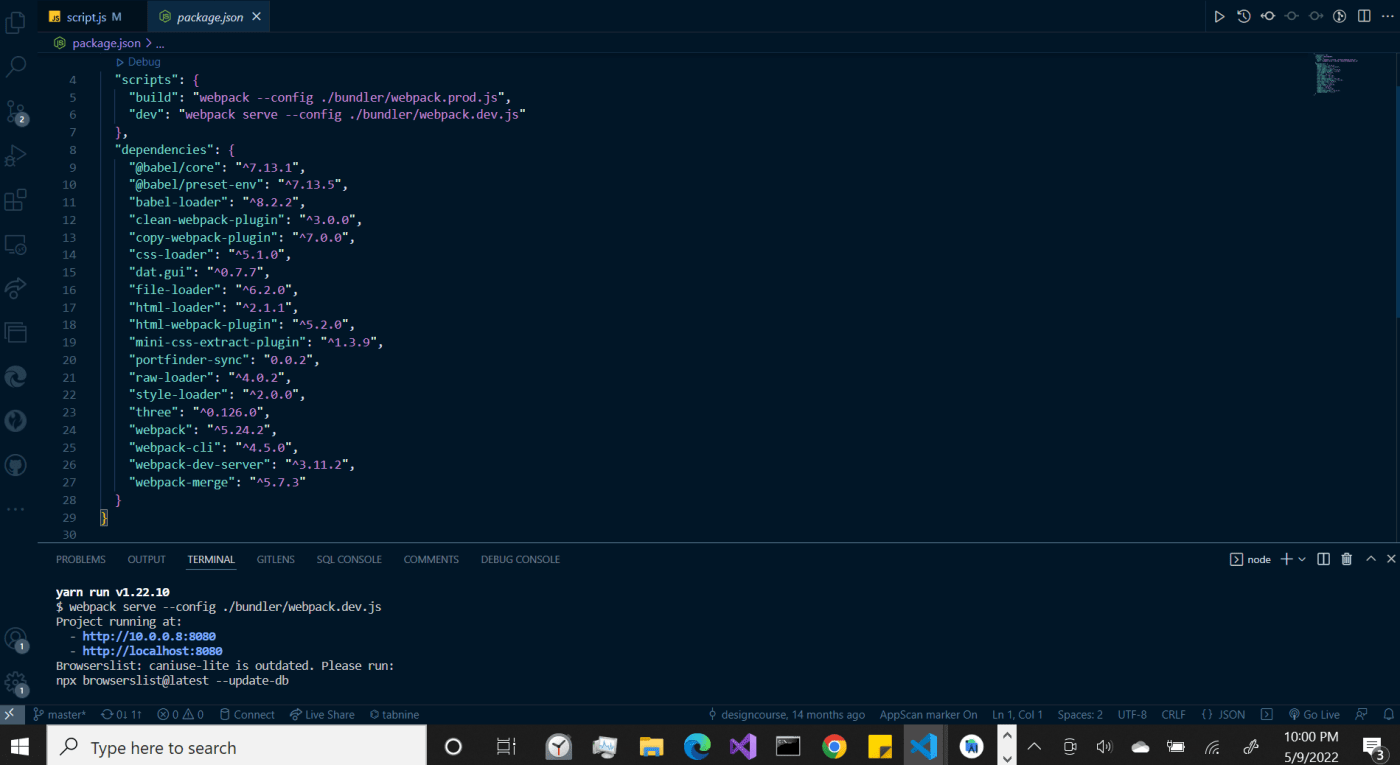Open Google Chrome from the taskbar
Image resolution: width=1400 pixels, height=765 pixels.
coord(834,747)
